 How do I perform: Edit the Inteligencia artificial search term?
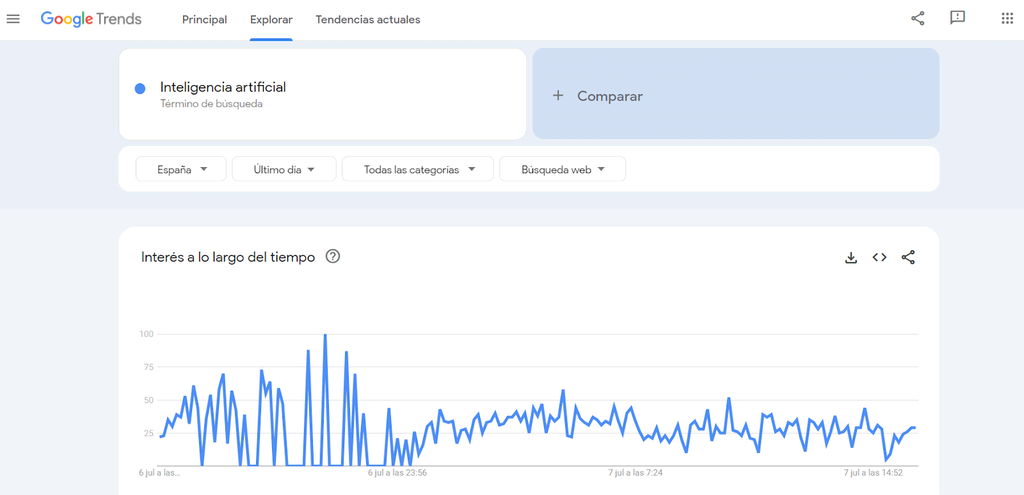223,87
